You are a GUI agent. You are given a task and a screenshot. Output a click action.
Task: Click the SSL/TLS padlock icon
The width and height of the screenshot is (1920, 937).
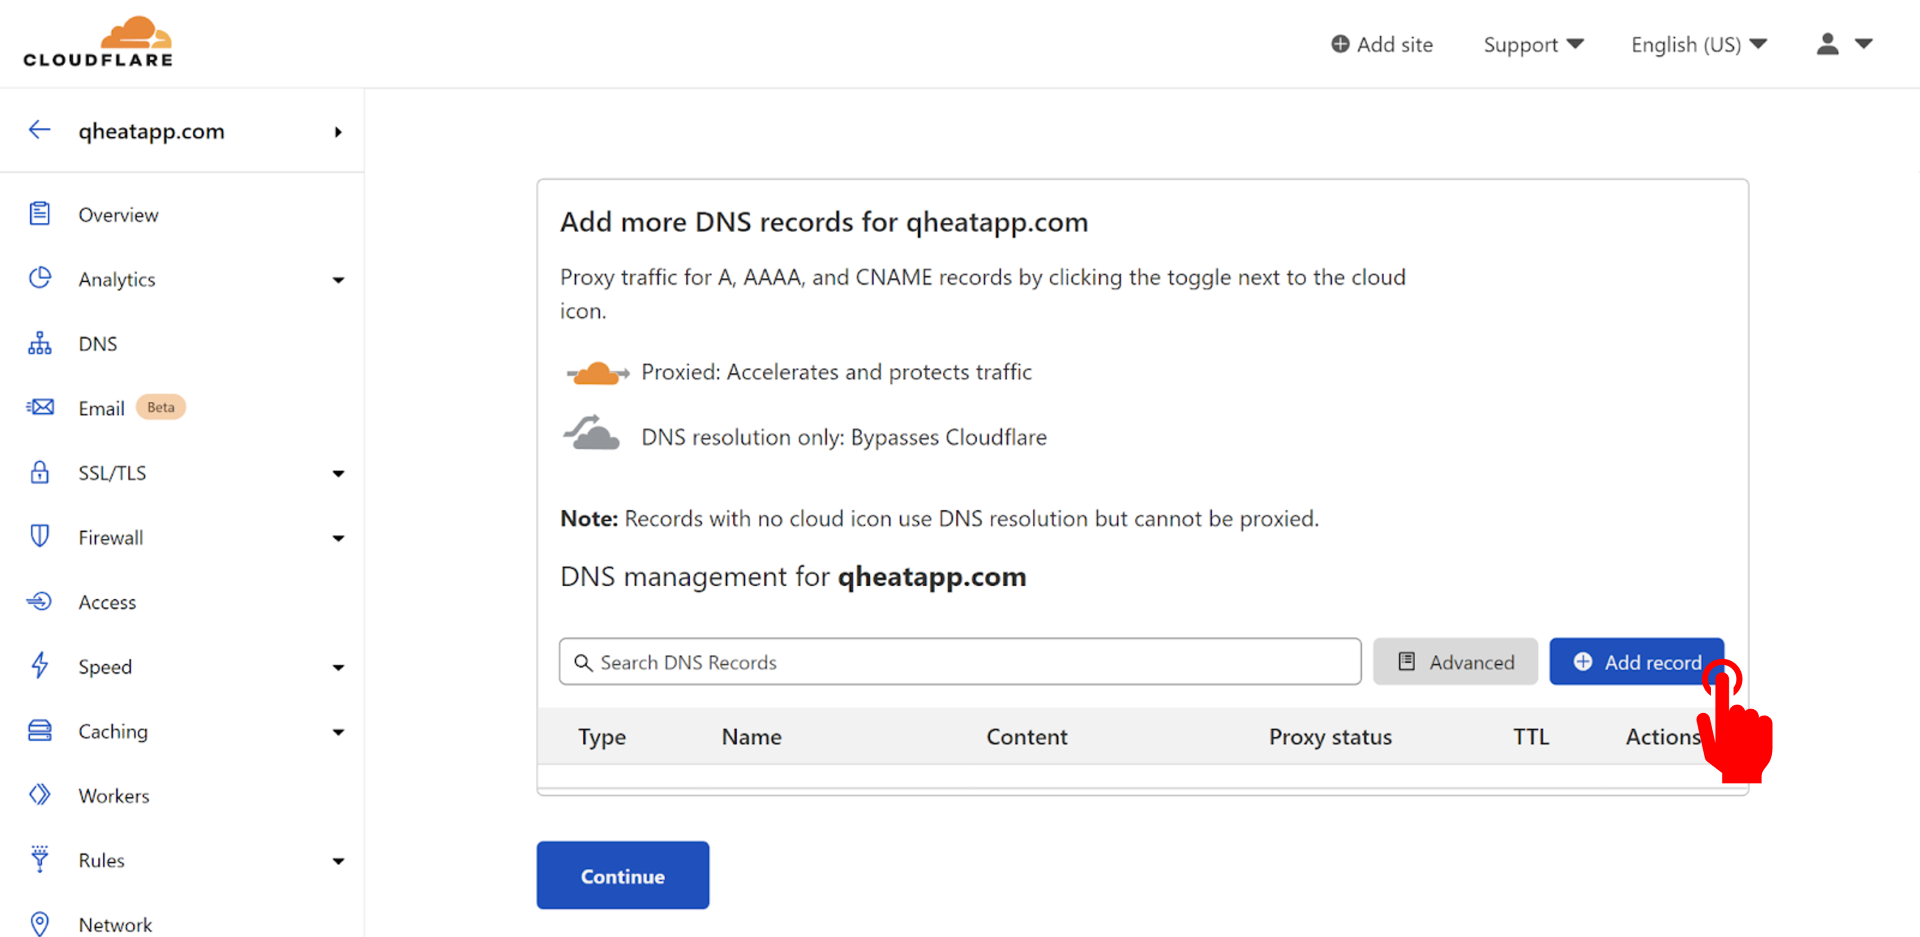click(40, 472)
